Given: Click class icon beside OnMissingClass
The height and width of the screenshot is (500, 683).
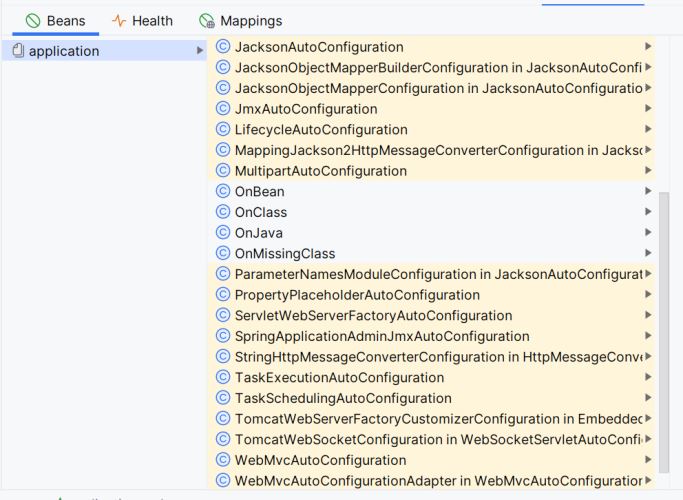Looking at the screenshot, I should tap(223, 253).
